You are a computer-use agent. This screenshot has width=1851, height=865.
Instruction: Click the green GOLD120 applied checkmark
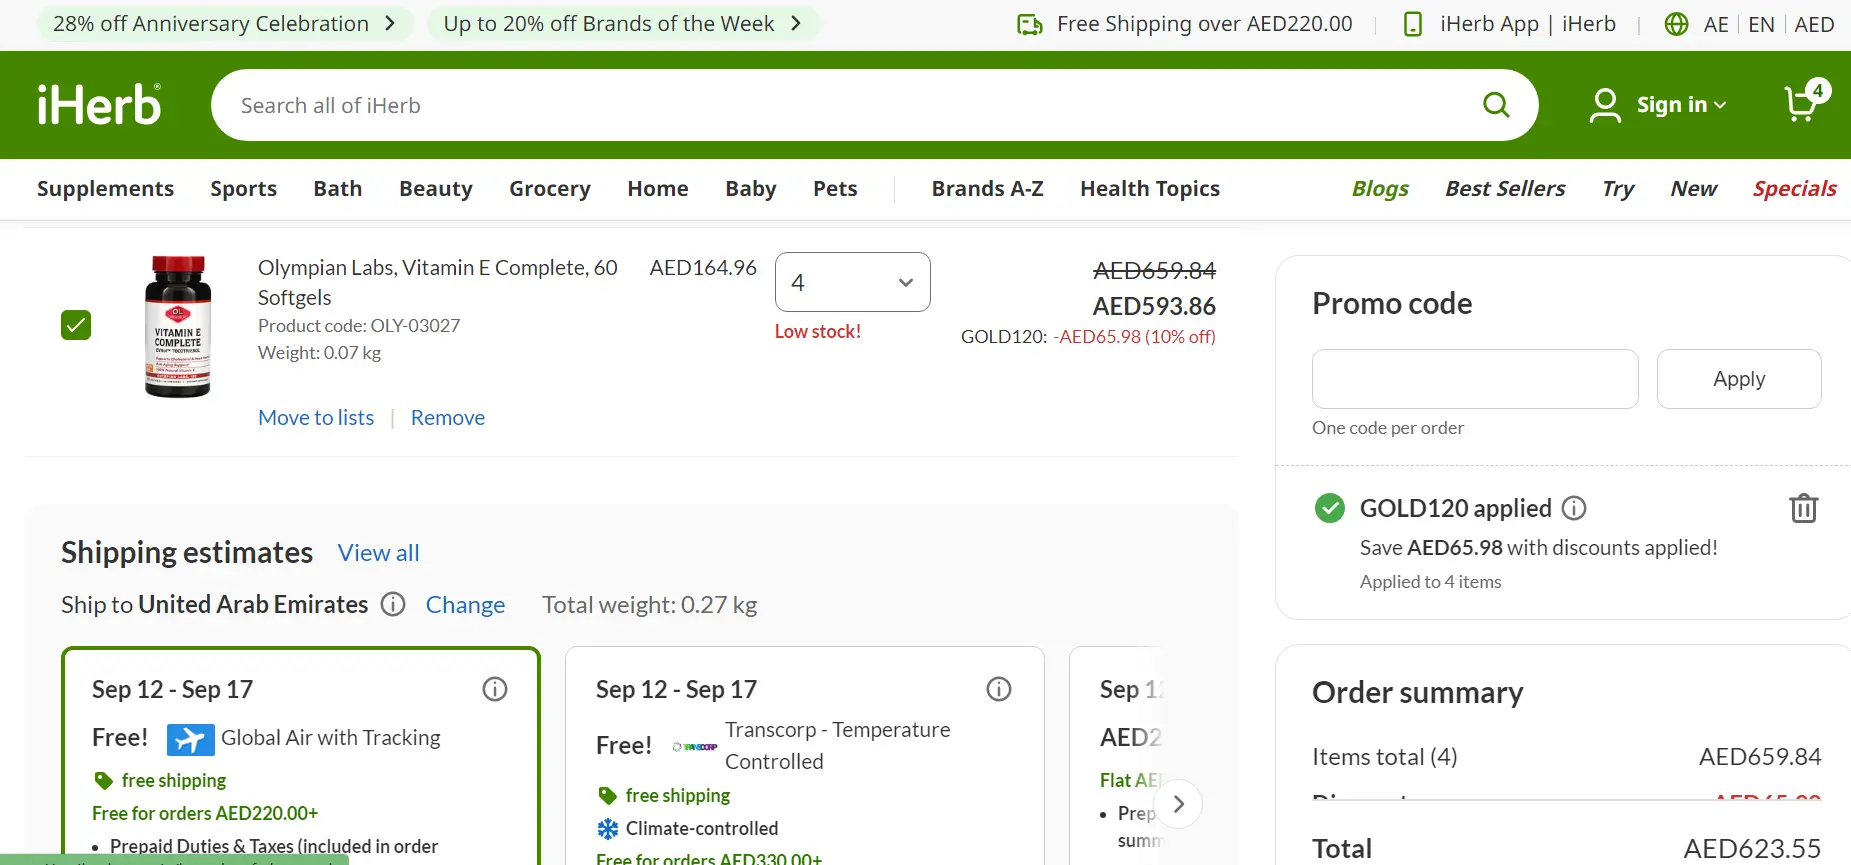1330,508
